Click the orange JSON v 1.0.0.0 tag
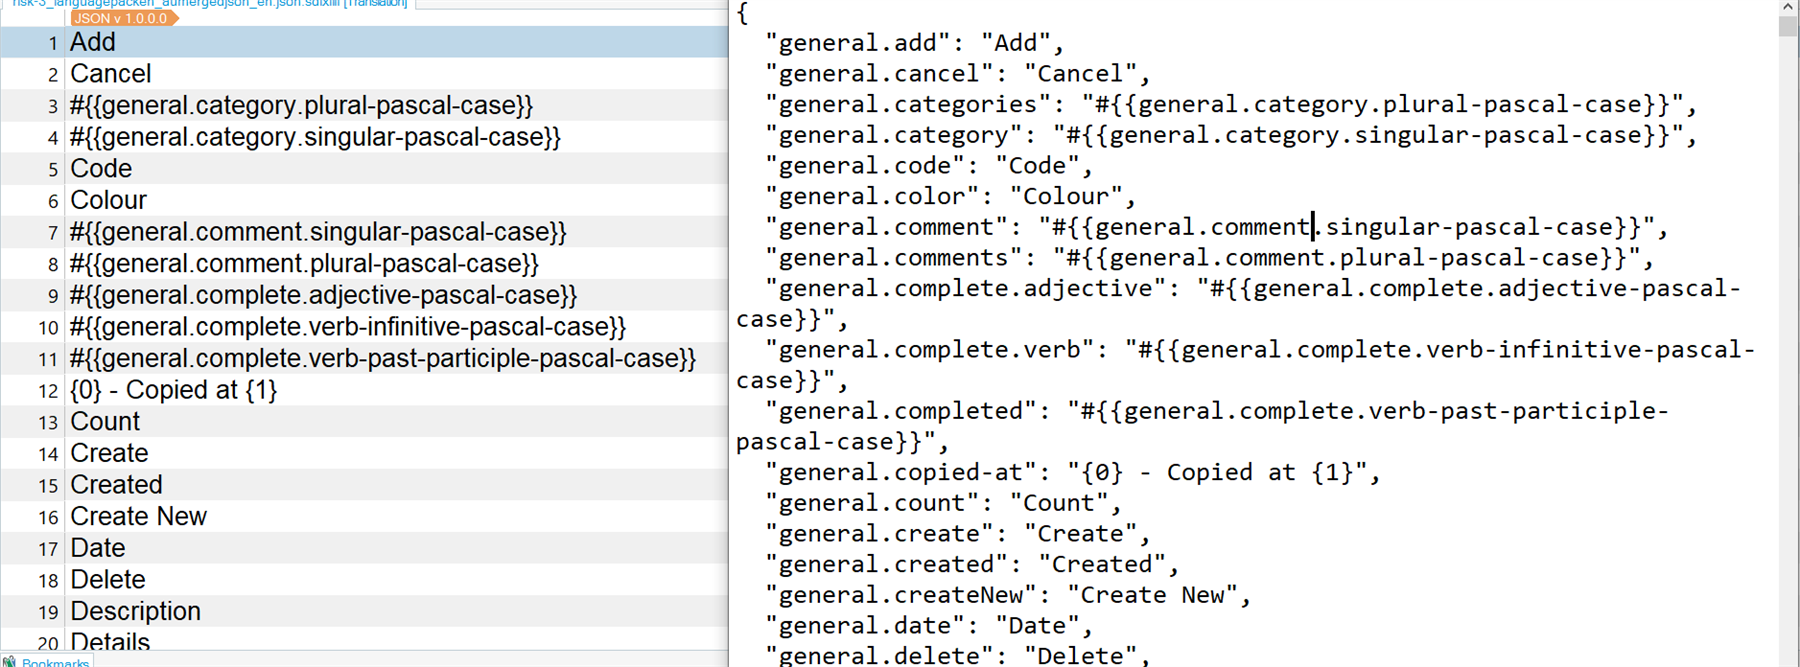The height and width of the screenshot is (667, 1800). (124, 18)
